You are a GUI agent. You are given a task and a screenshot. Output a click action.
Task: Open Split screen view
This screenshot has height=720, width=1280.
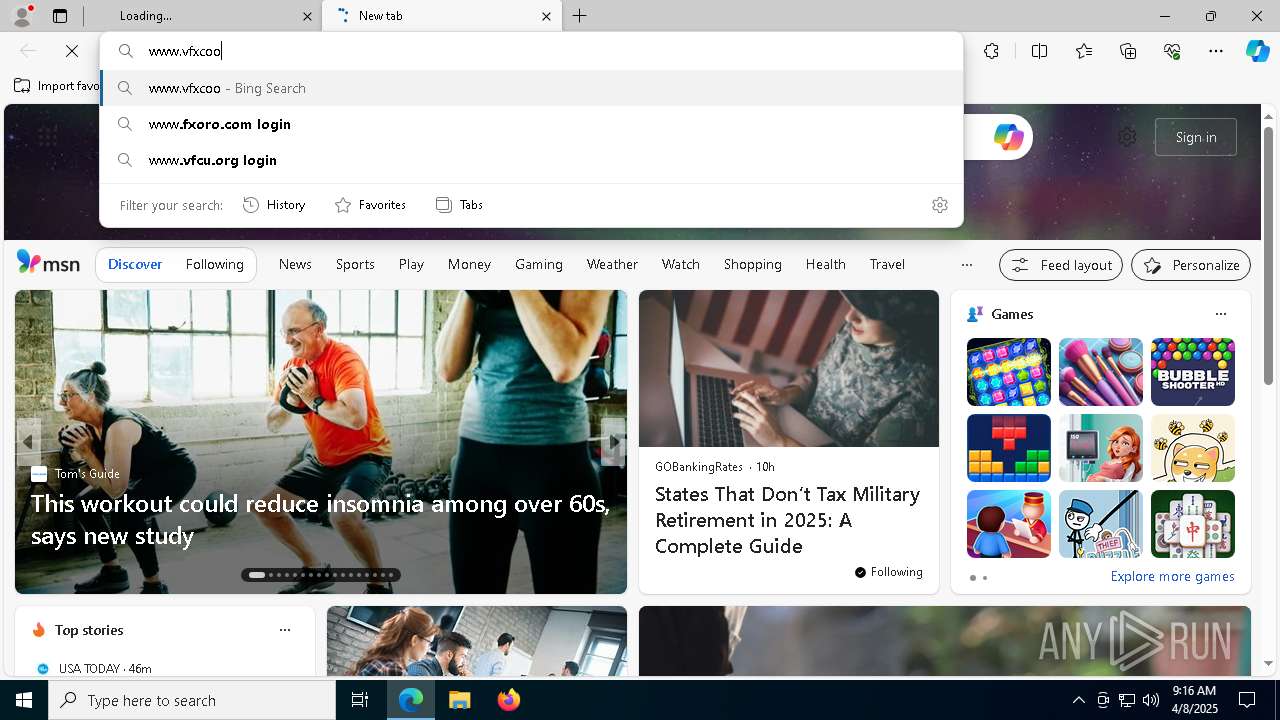1039,51
